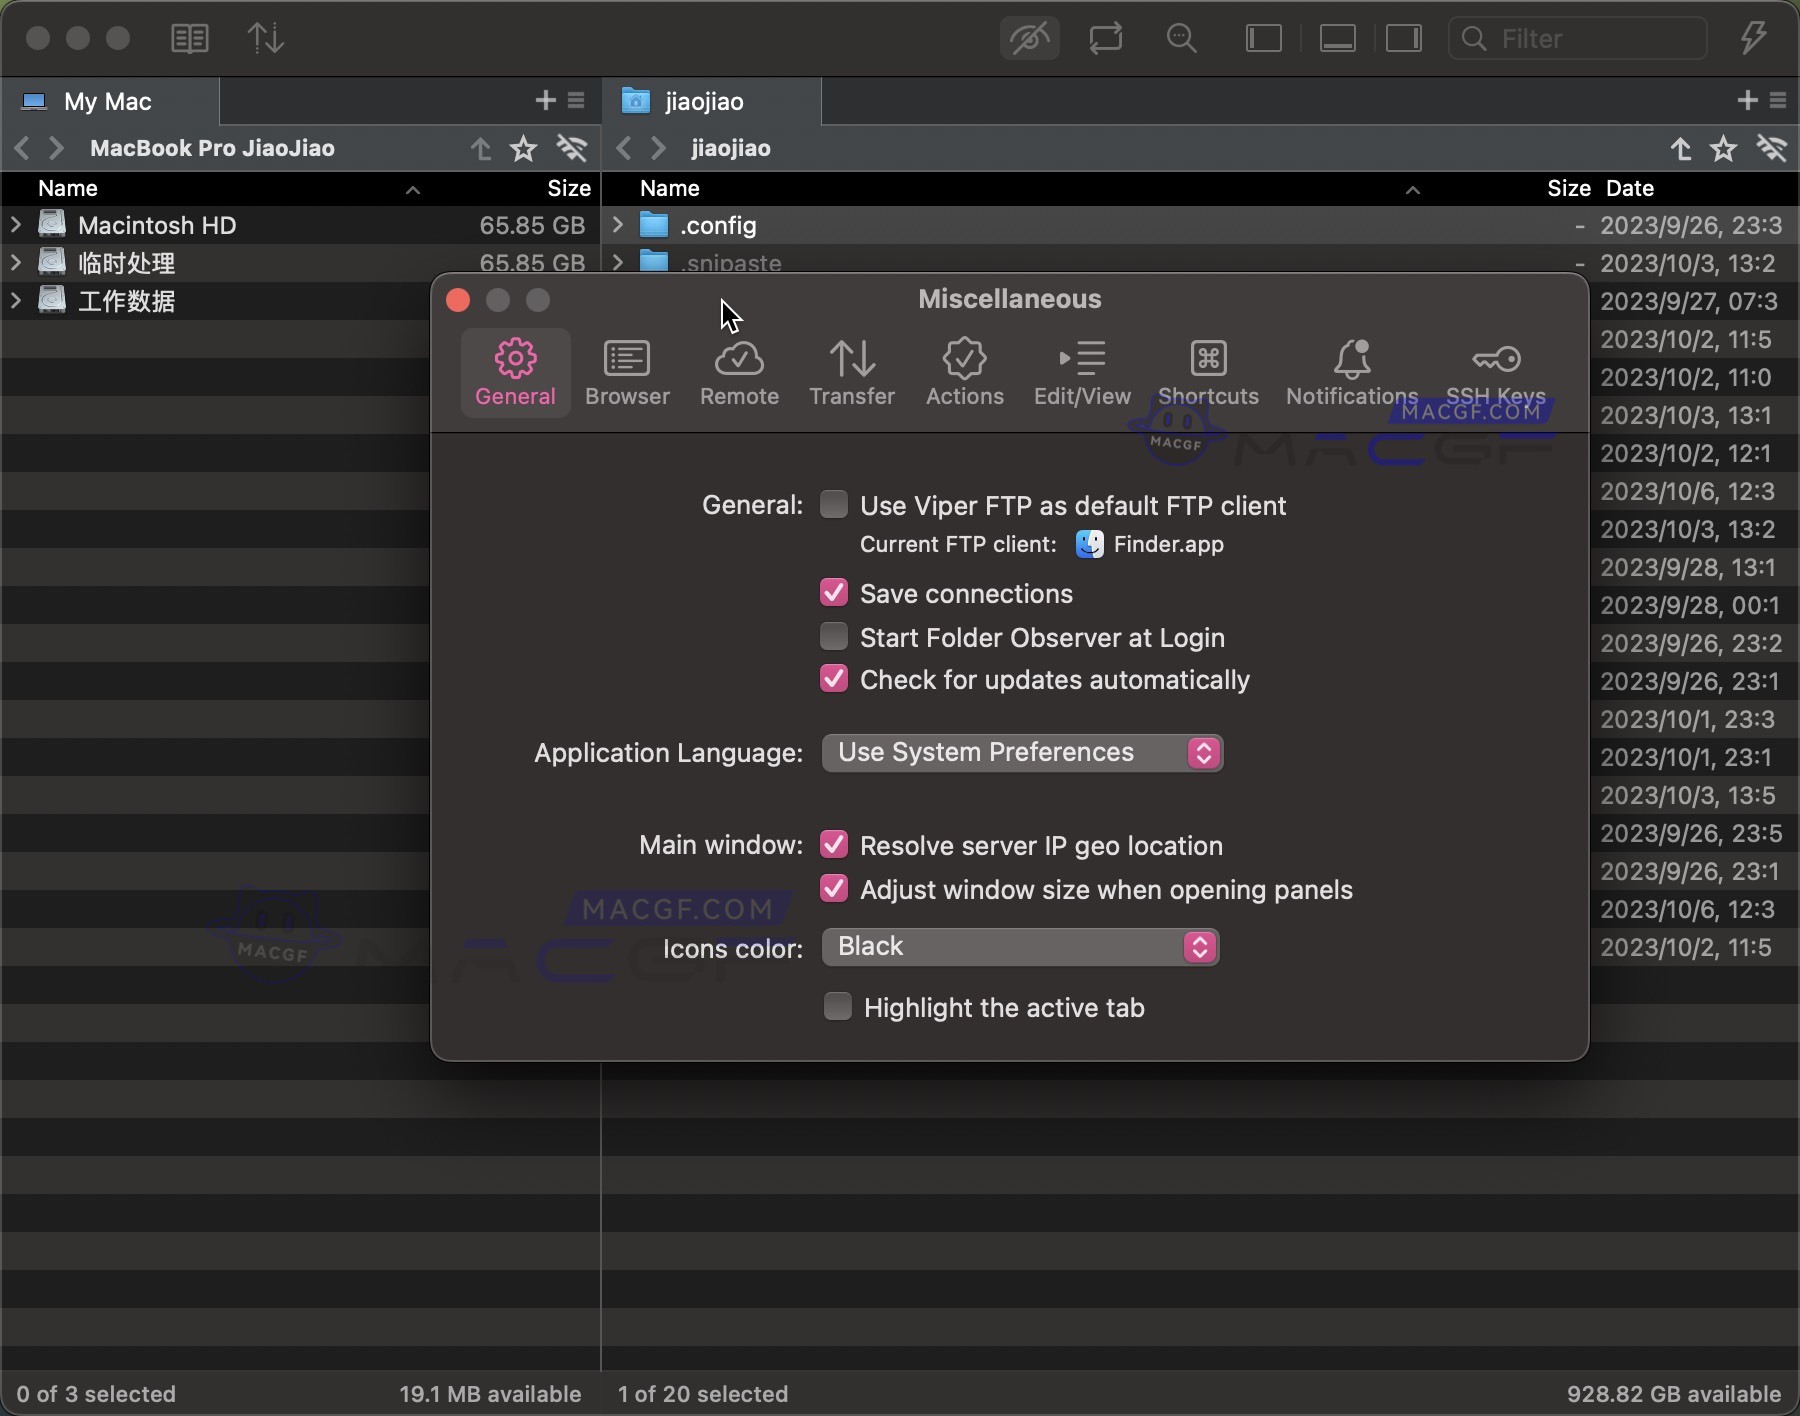
Task: Open the Shortcuts preferences pane
Action: coord(1207,372)
